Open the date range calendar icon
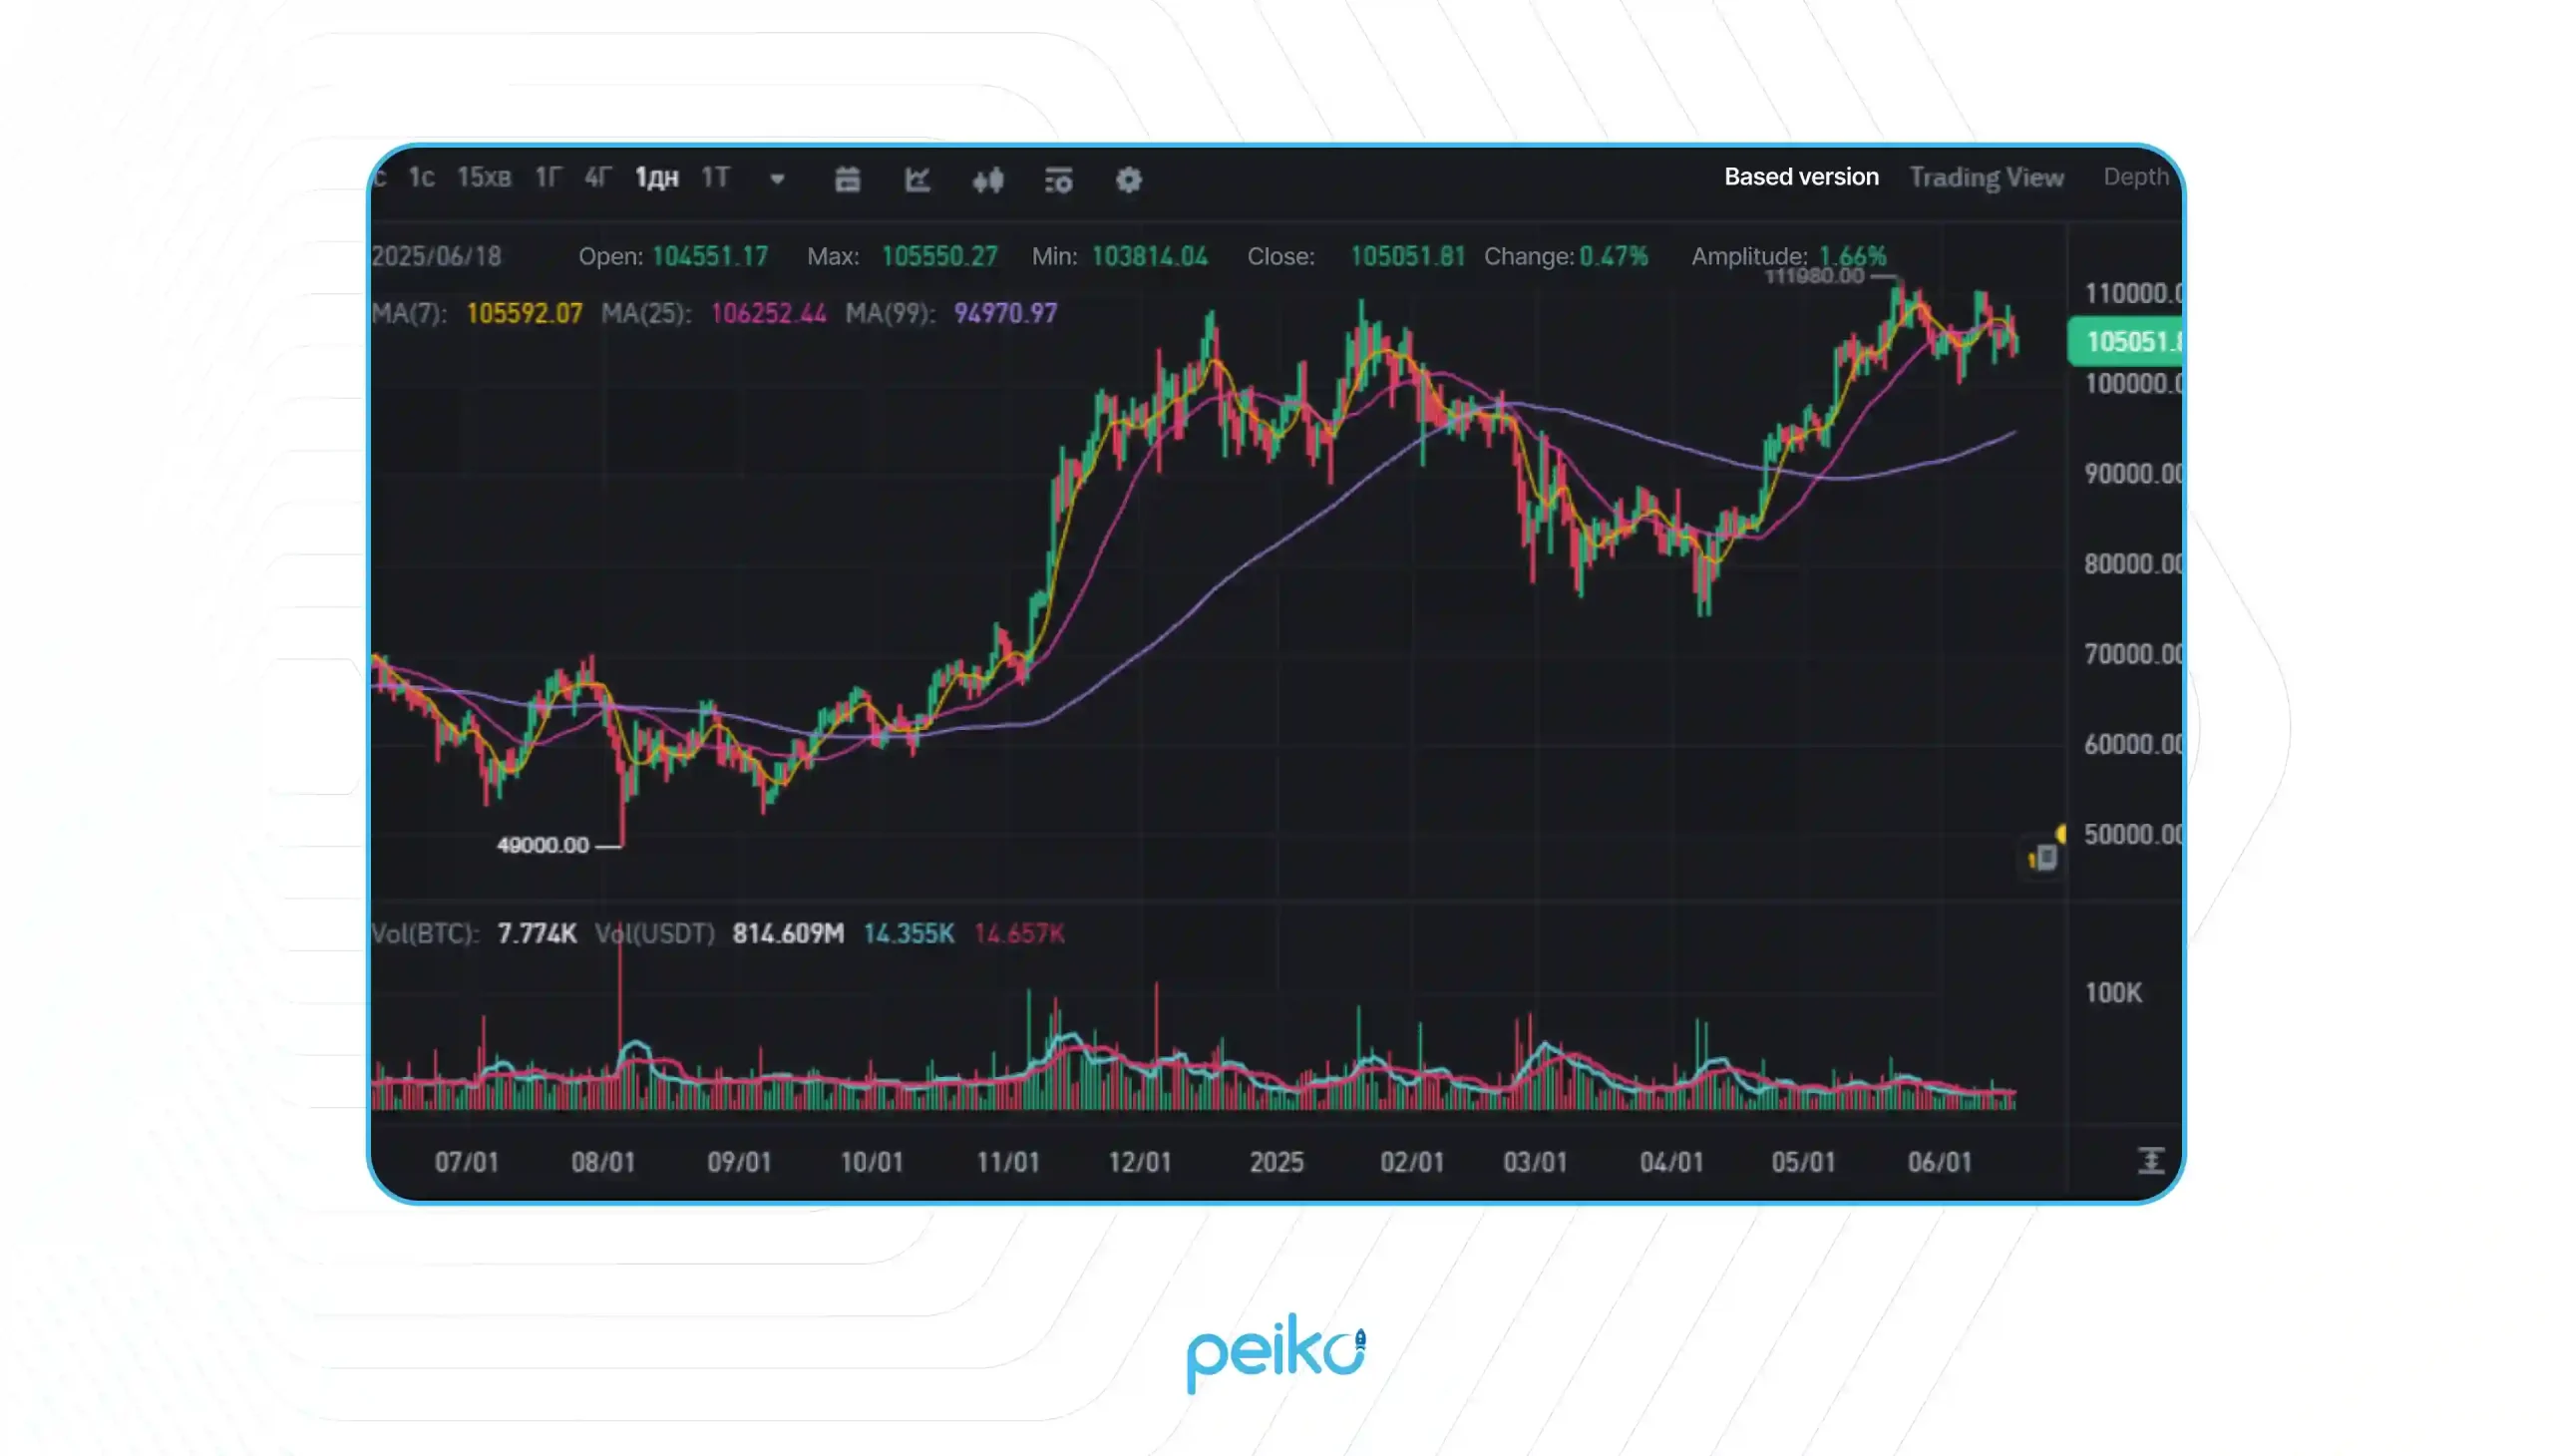Viewport: 2553px width, 1456px height. click(847, 181)
